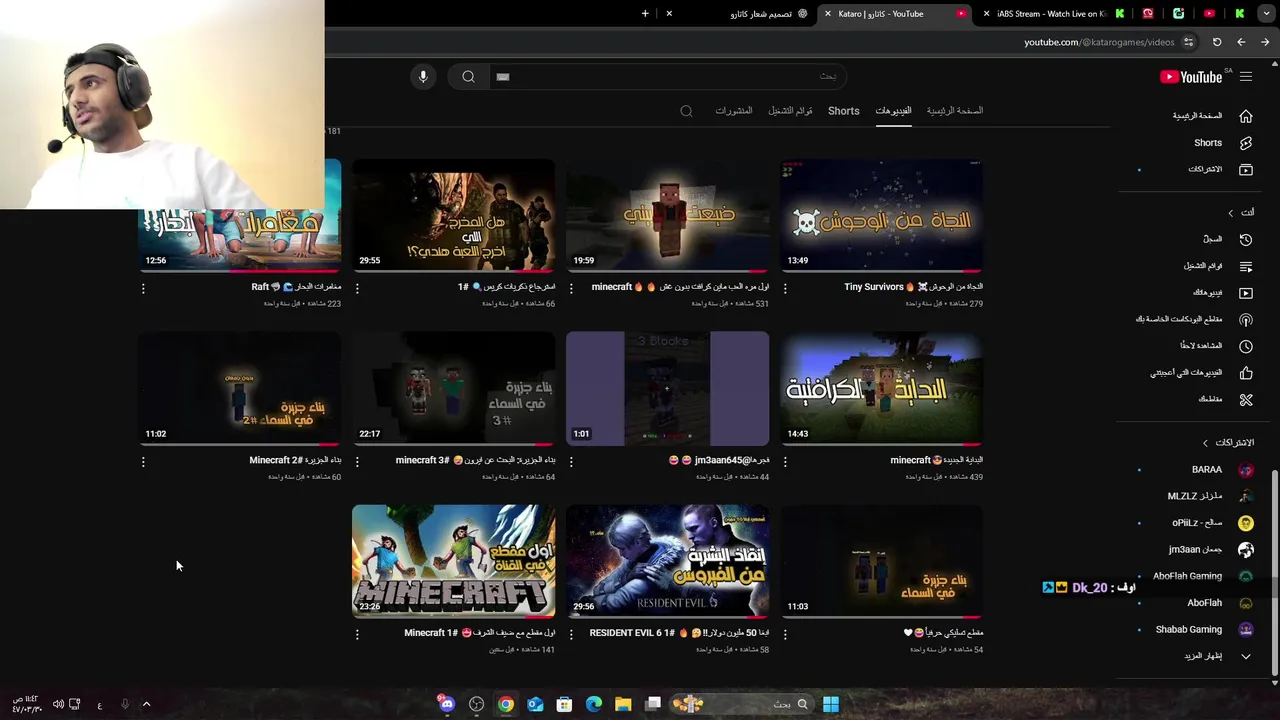This screenshot has height=720, width=1280.
Task: Search within channel magnifier icon
Action: [x=686, y=111]
